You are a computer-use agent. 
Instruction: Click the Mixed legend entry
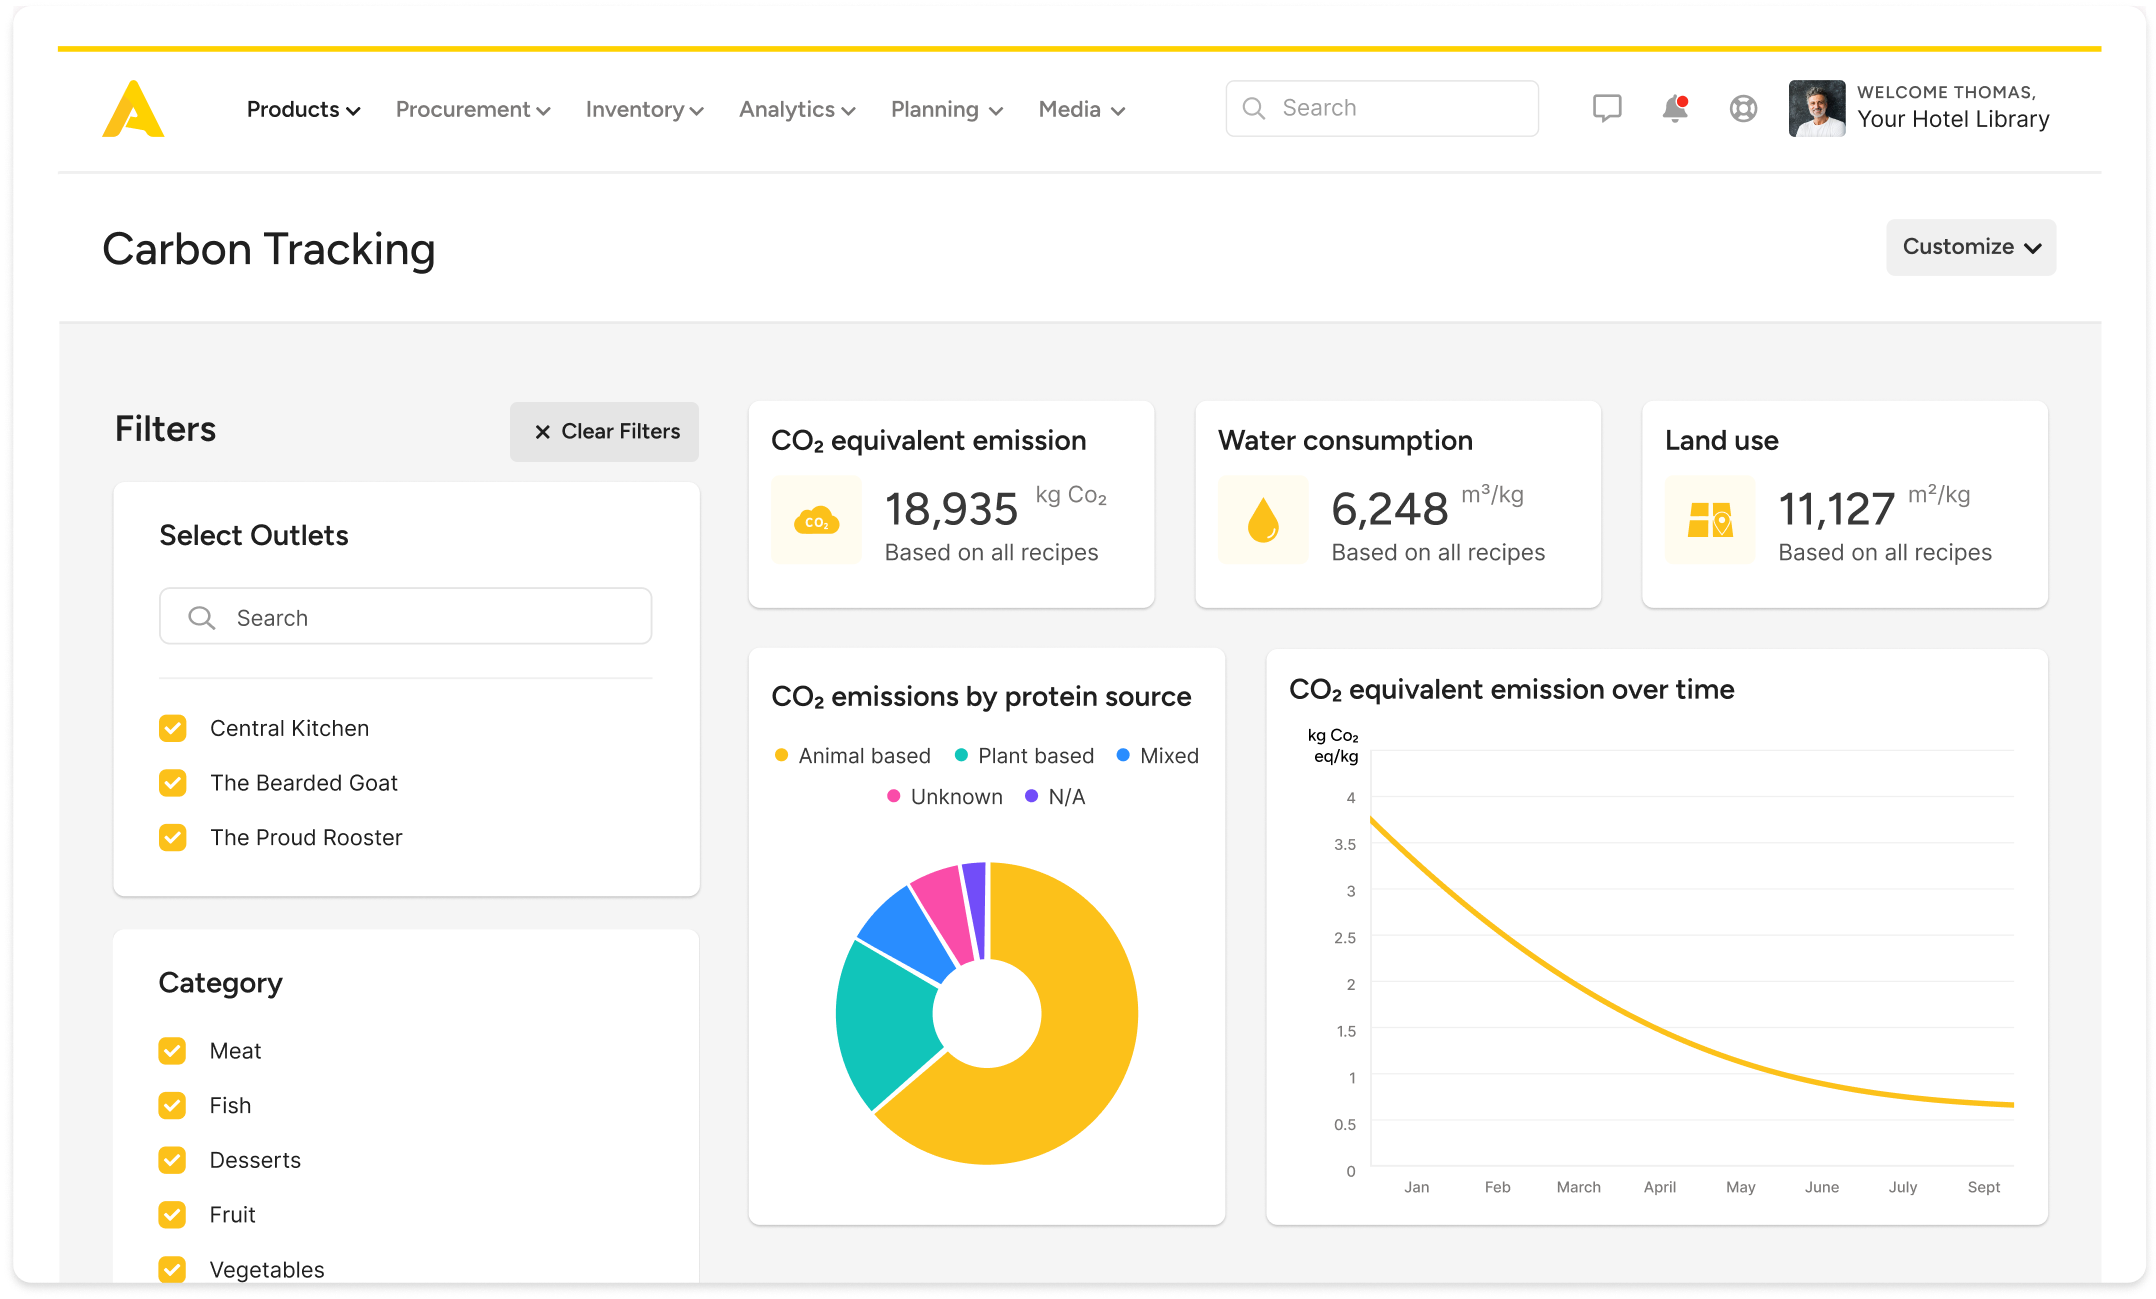pos(1157,755)
